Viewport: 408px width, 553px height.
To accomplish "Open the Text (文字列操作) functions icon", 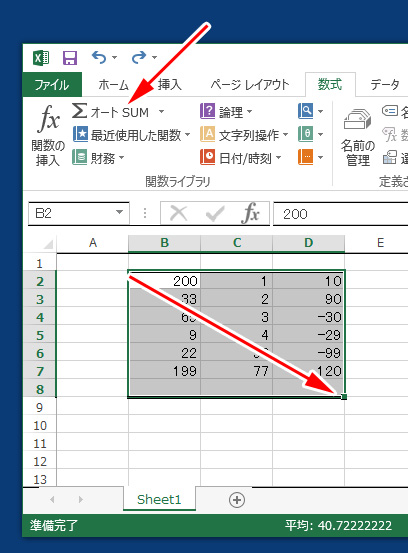I will [207, 134].
